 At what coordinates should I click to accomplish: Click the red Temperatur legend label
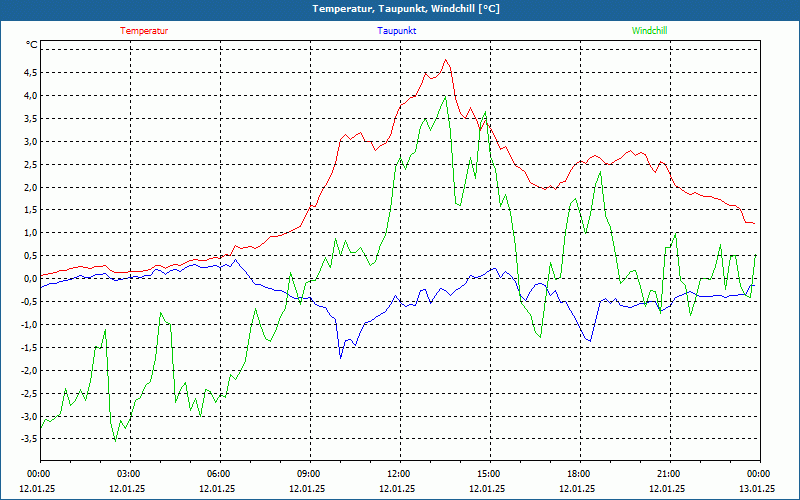[144, 31]
